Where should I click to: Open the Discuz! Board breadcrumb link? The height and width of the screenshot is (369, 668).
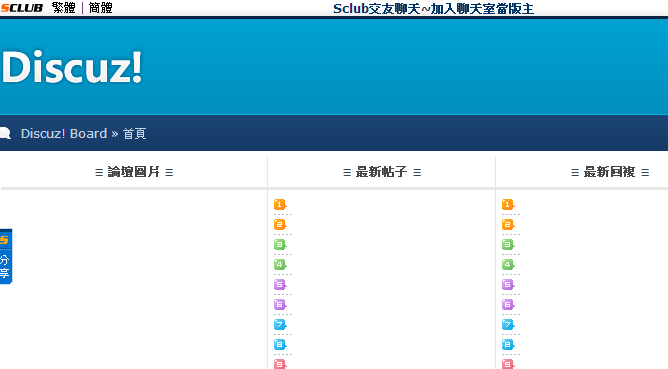pos(64,133)
